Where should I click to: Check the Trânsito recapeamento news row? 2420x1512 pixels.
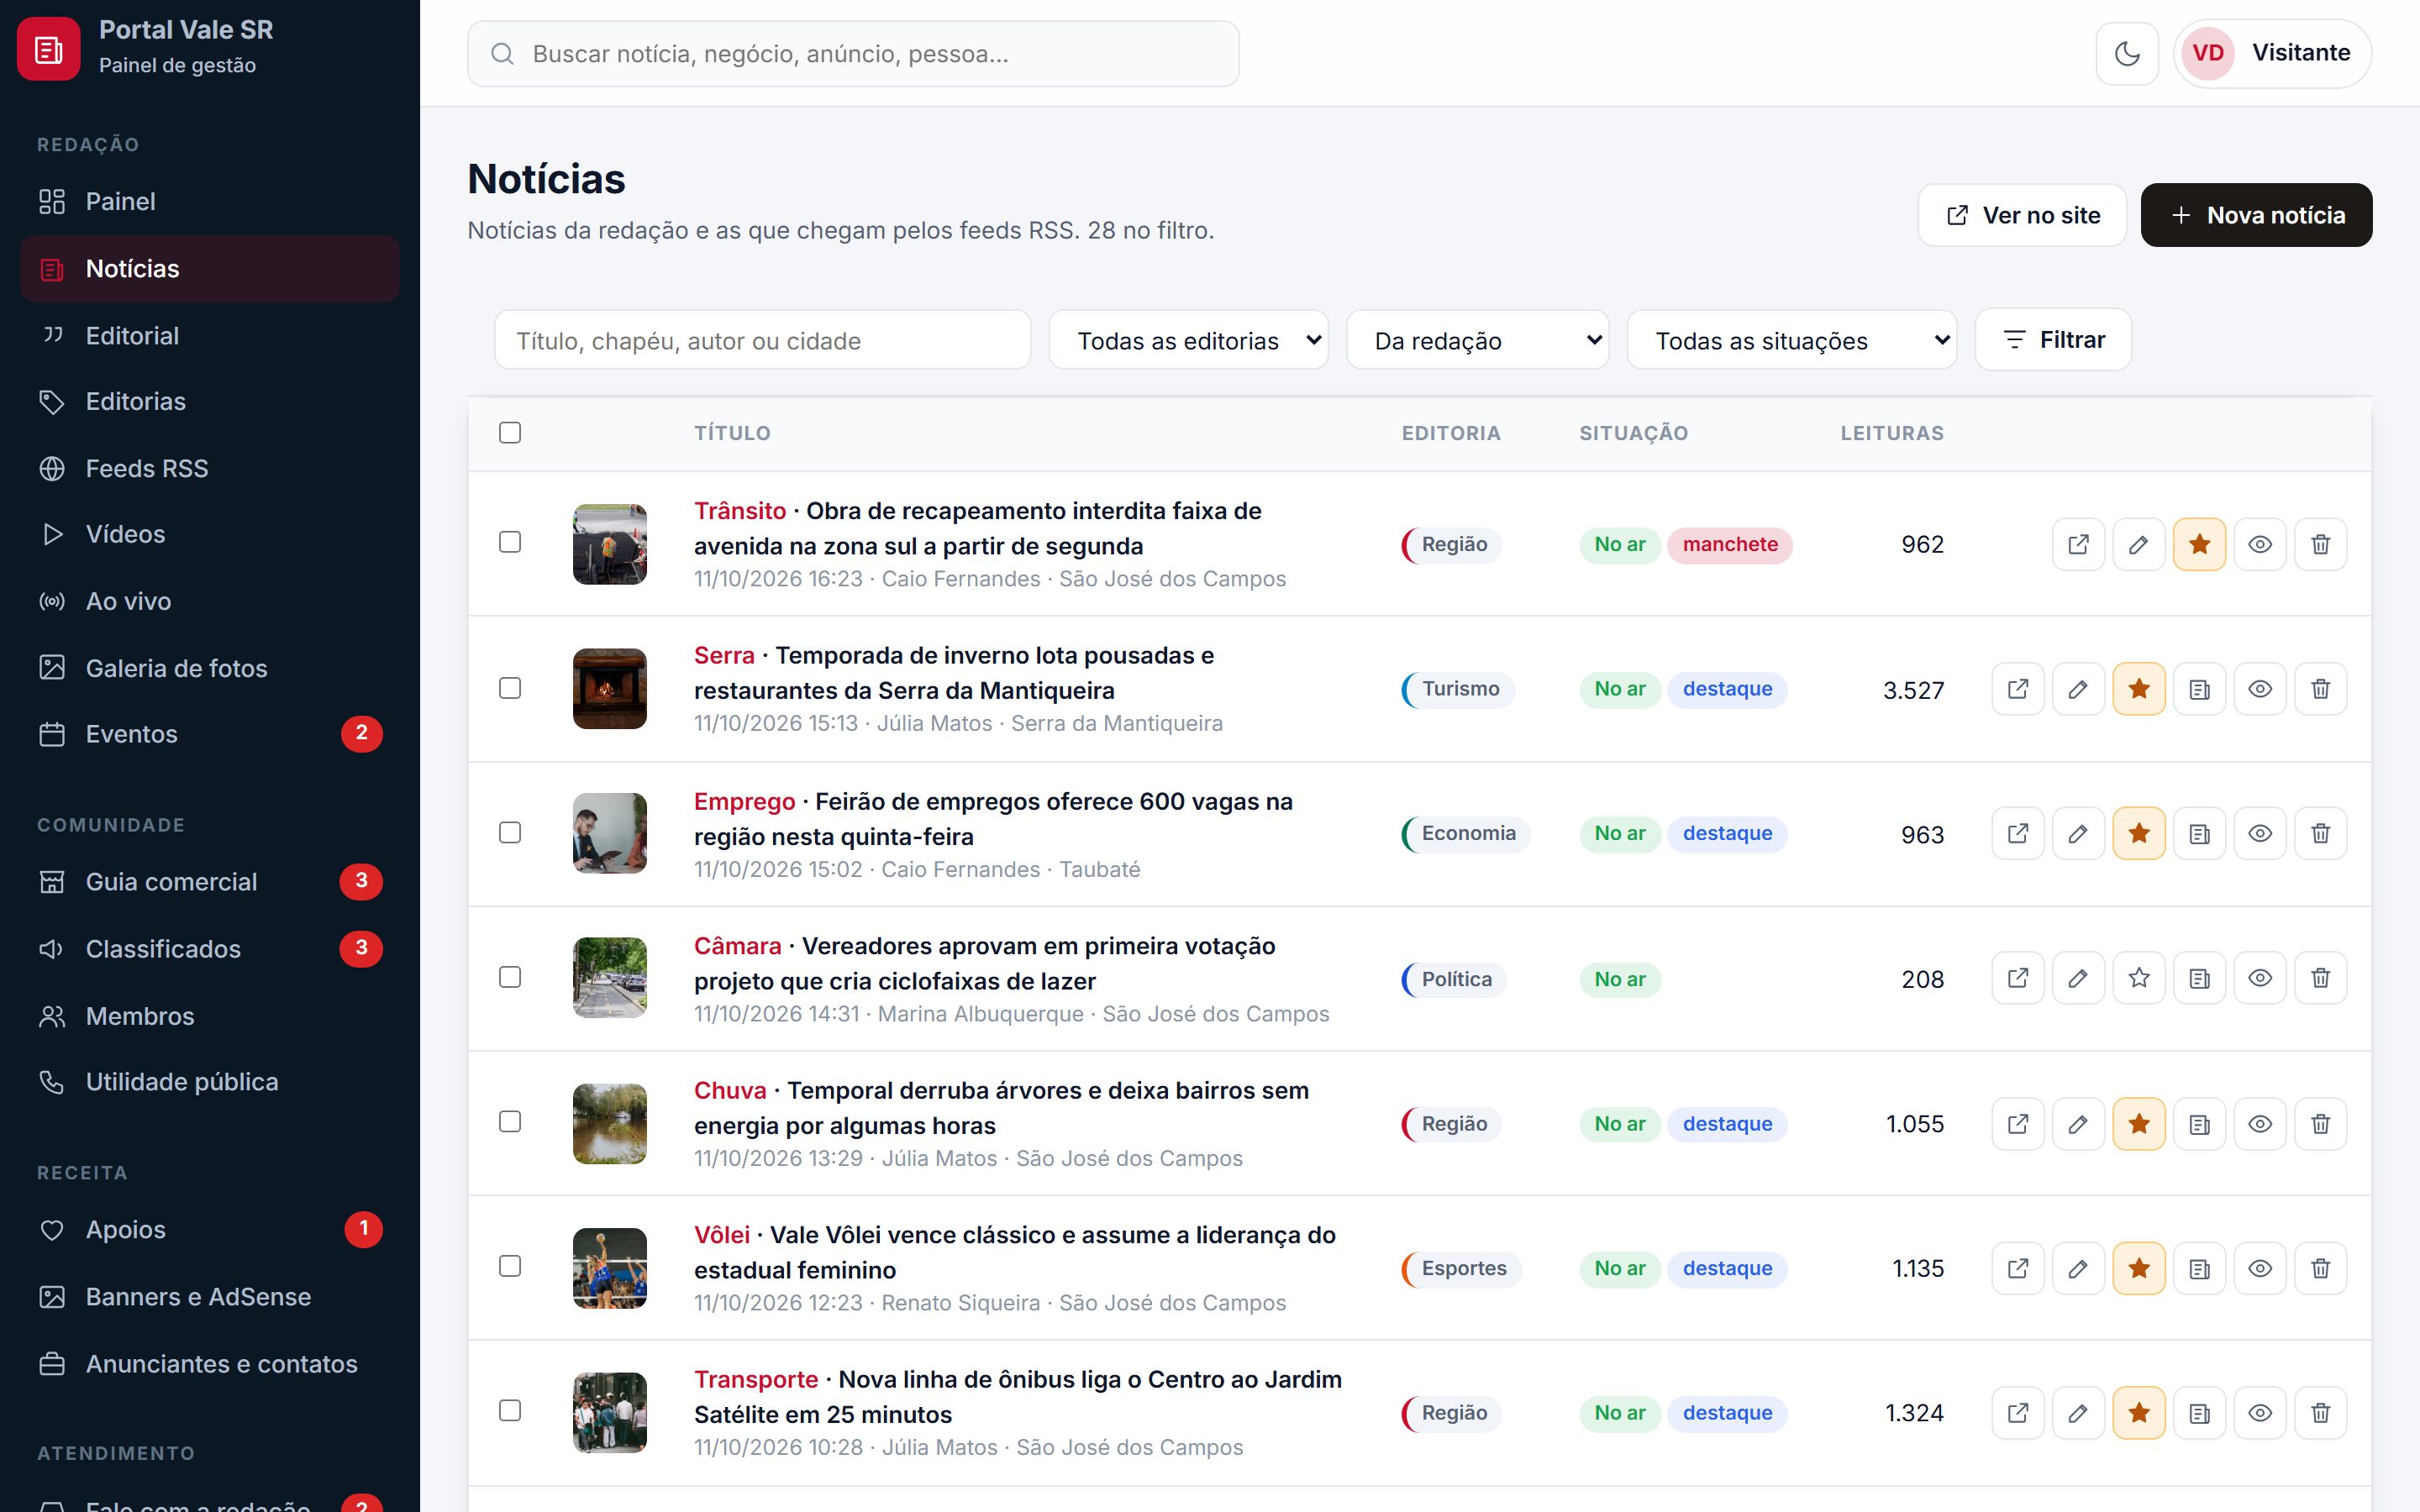(x=510, y=542)
